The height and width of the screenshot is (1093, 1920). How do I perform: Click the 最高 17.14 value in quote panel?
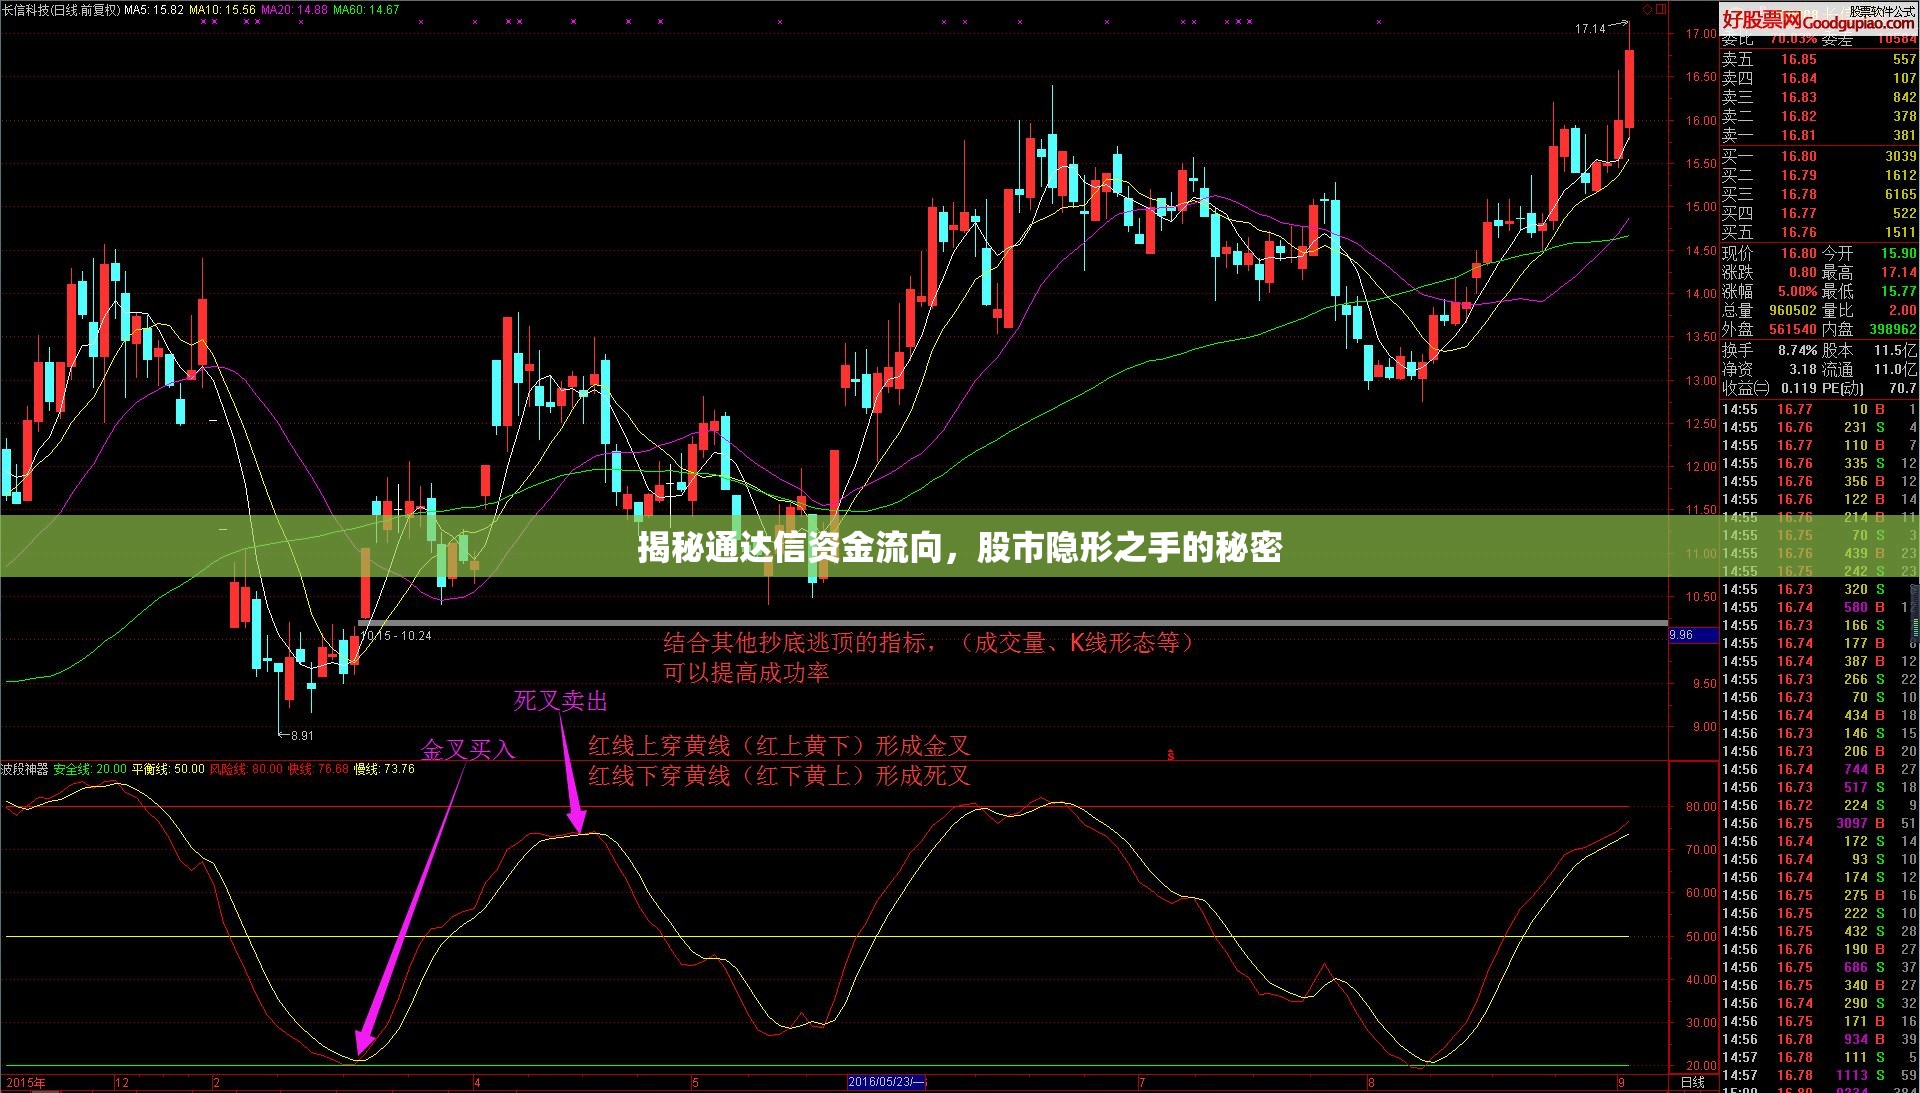click(1898, 273)
